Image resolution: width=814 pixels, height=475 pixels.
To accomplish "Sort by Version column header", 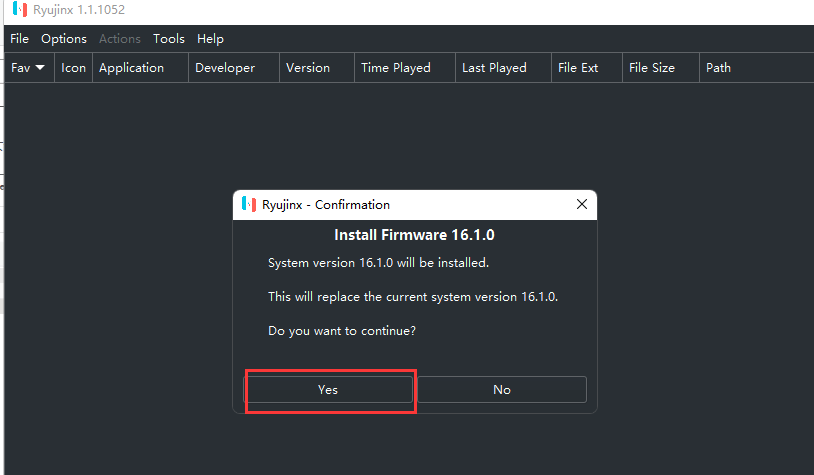I will (x=317, y=68).
